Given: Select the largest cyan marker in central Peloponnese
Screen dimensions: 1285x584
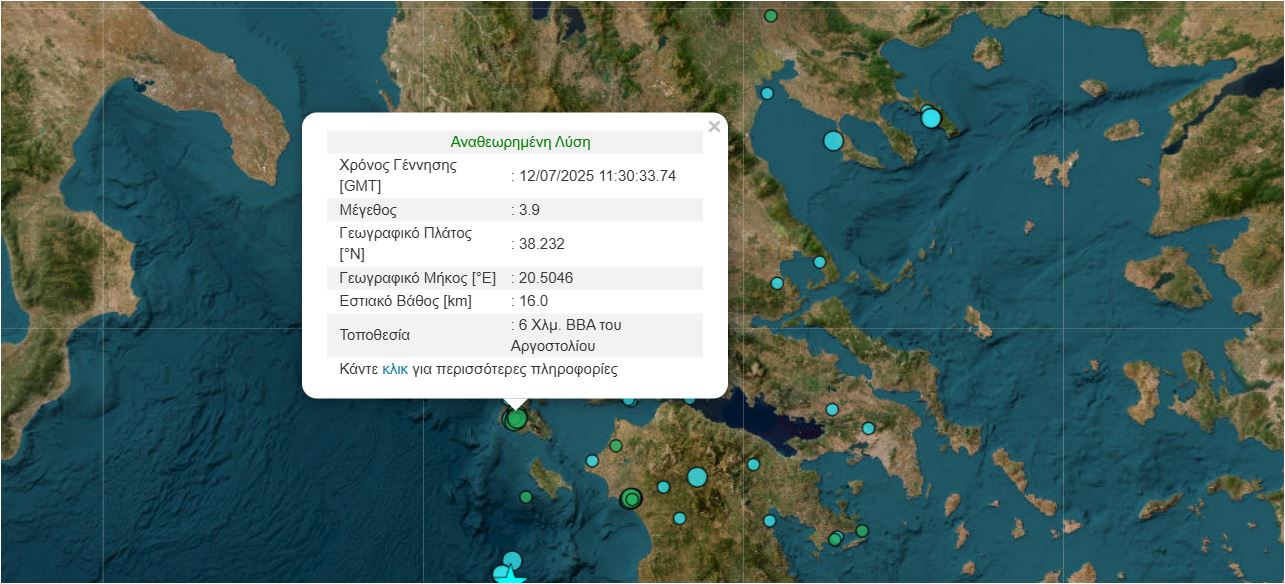Looking at the screenshot, I should (x=697, y=477).
